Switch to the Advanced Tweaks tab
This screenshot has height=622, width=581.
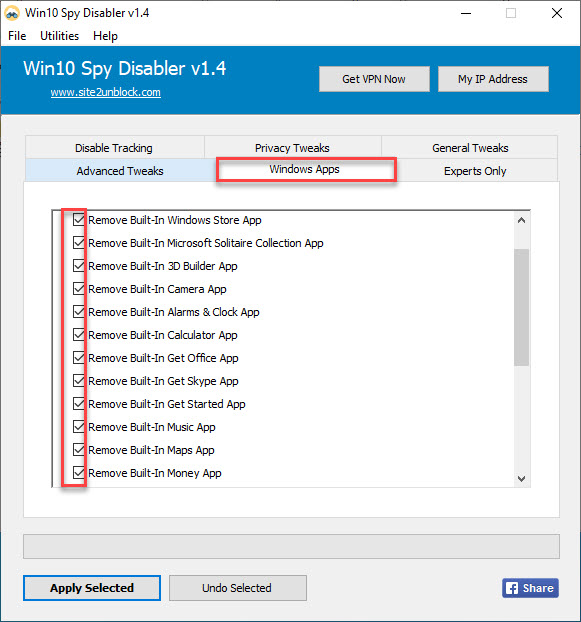[120, 171]
